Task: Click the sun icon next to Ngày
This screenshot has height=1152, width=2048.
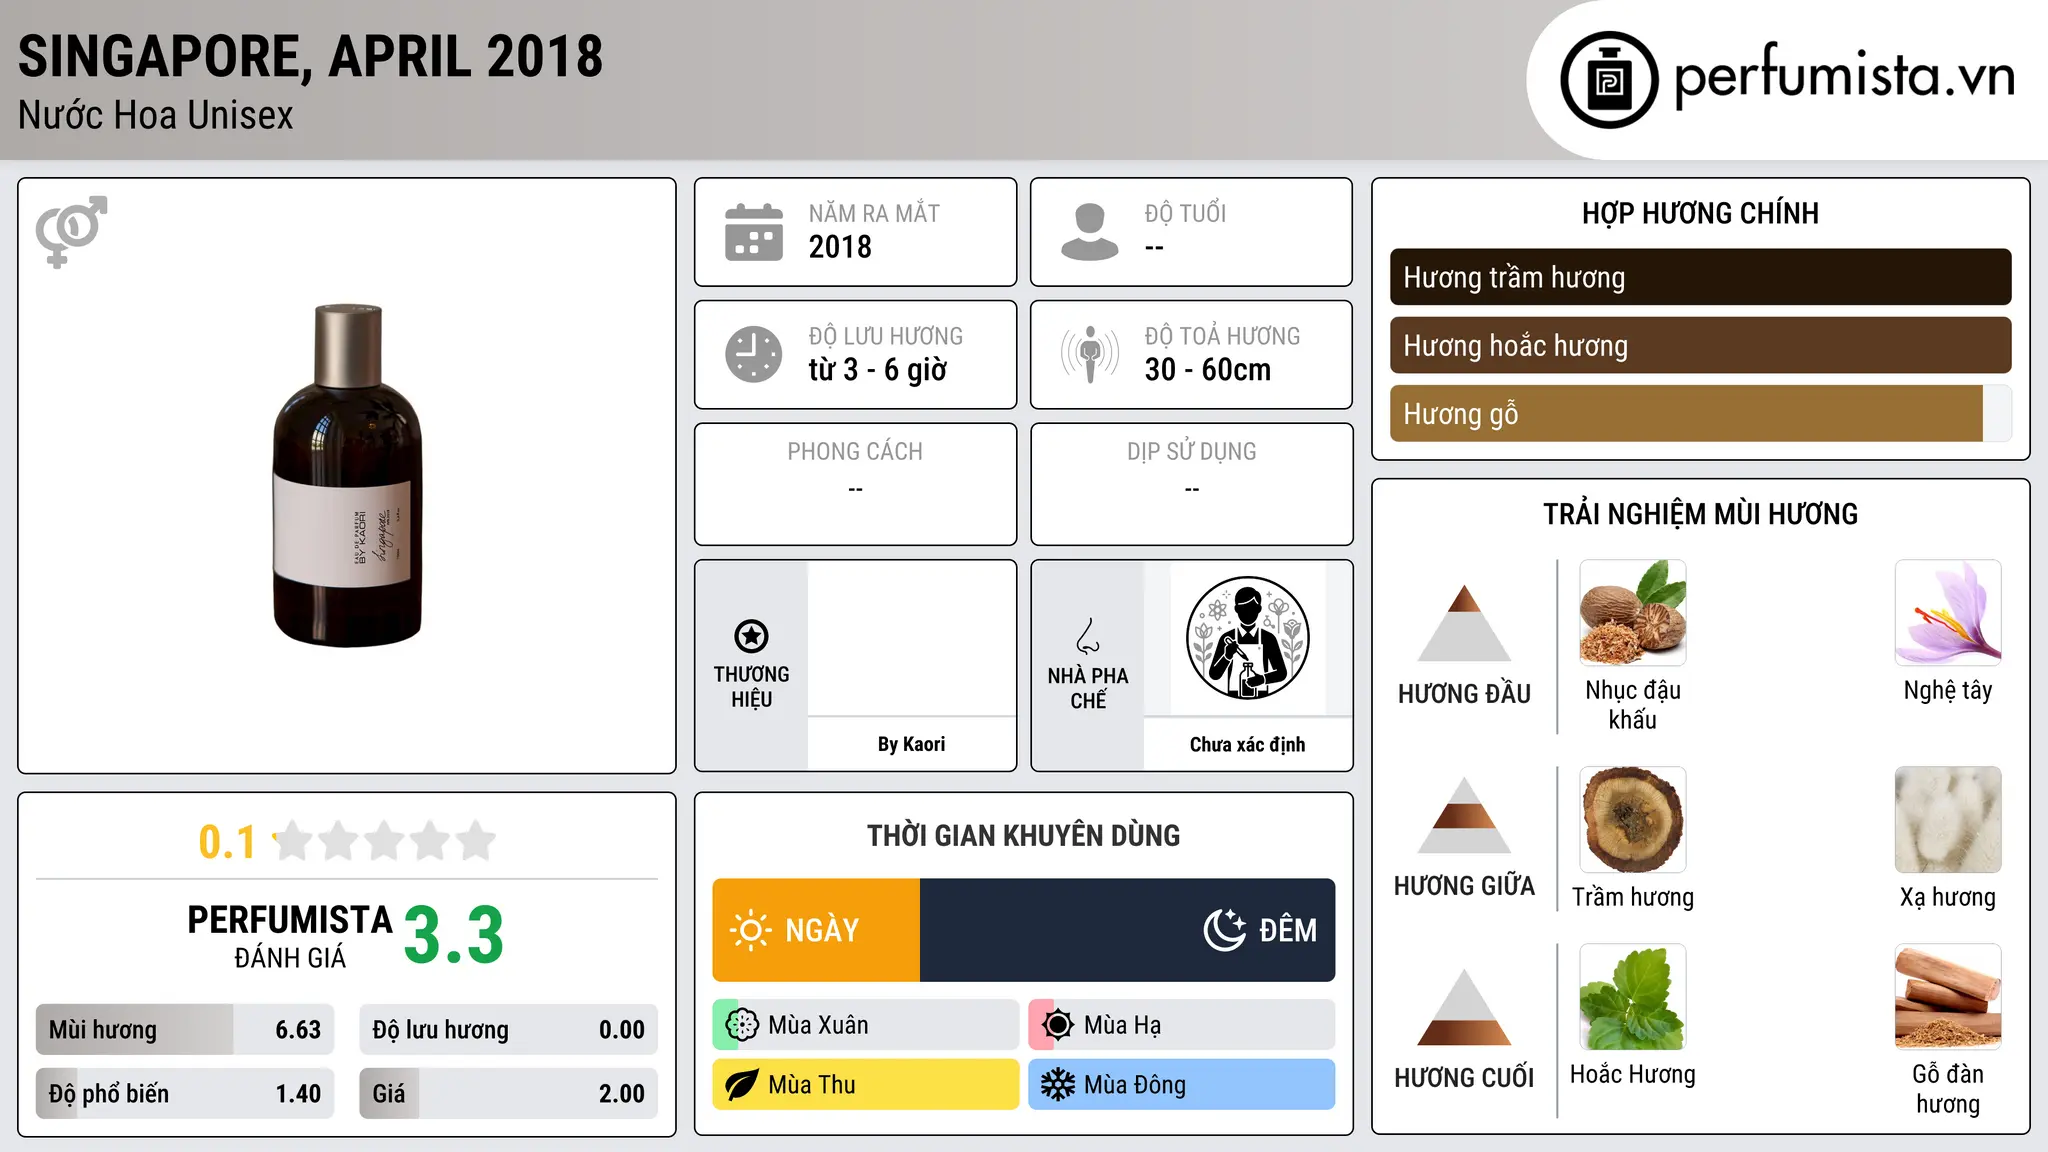Action: pyautogui.click(x=751, y=930)
